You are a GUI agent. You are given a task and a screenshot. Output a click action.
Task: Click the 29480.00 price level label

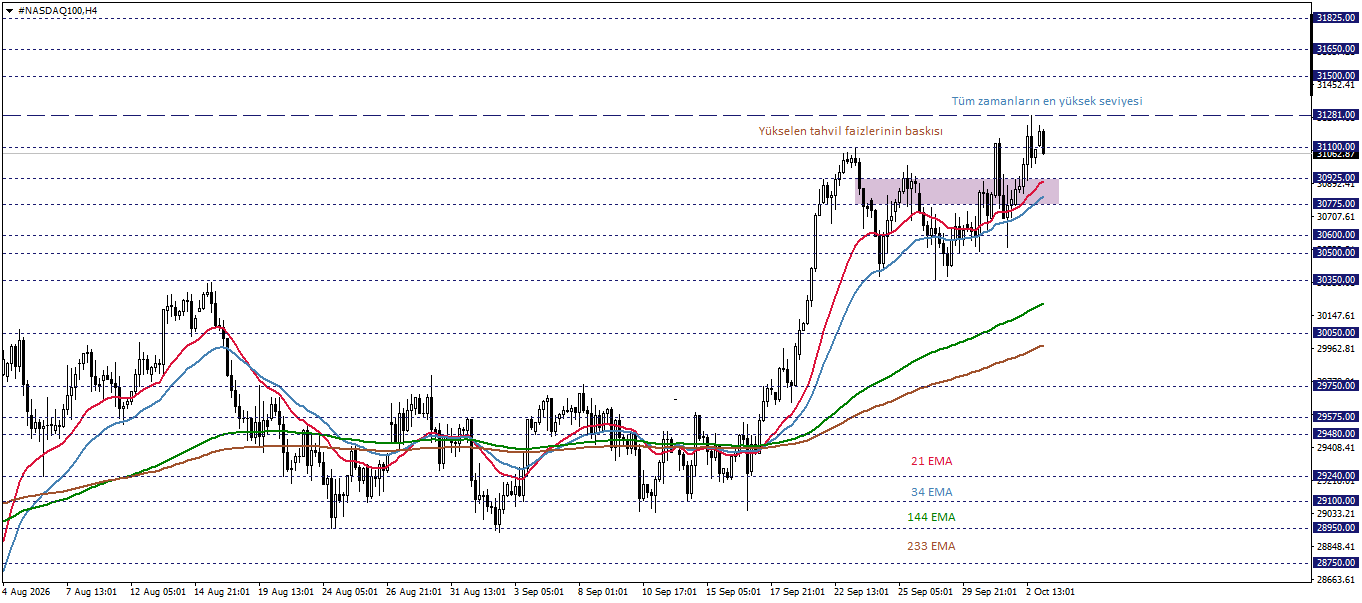pyautogui.click(x=1335, y=433)
